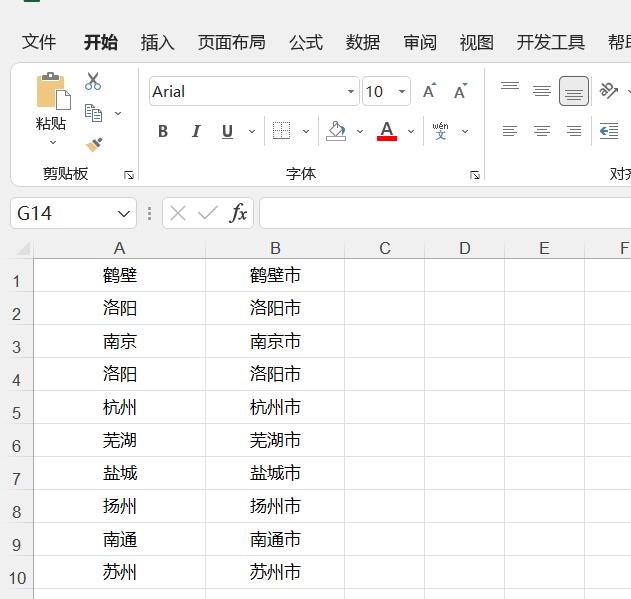Viewport: 631px width, 599px height.
Task: Toggle Italic formatting
Action: pos(196,131)
